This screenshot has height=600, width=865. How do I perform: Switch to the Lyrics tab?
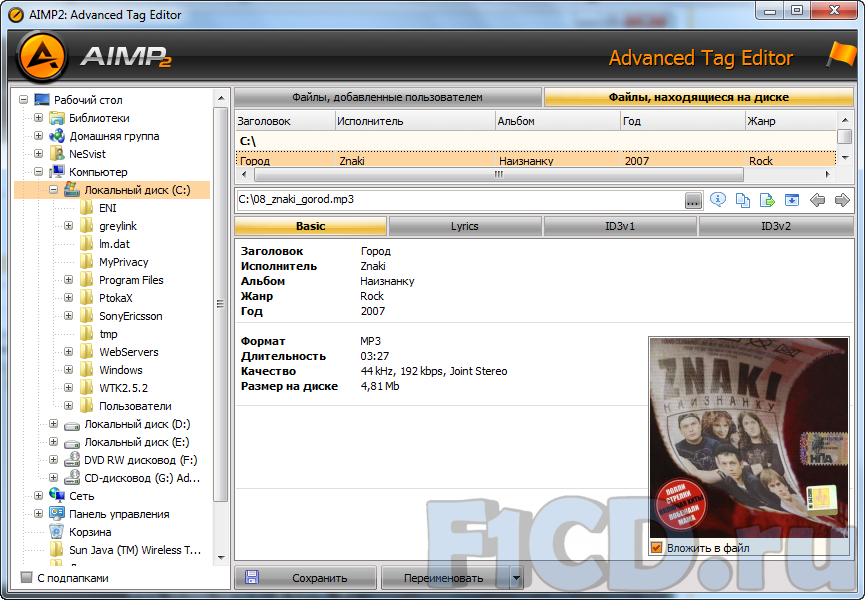pyautogui.click(x=464, y=226)
